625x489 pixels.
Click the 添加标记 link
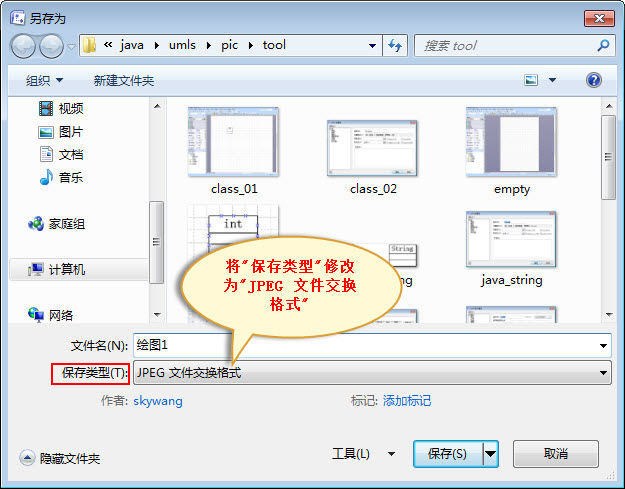click(x=407, y=401)
